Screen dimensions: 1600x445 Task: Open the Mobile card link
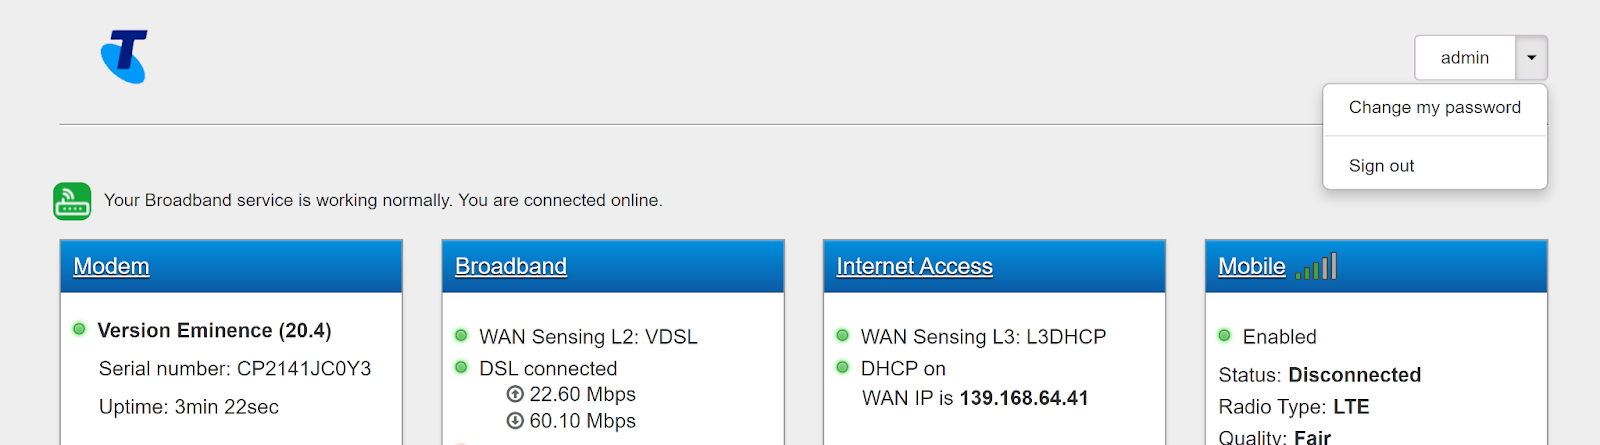coord(1251,266)
